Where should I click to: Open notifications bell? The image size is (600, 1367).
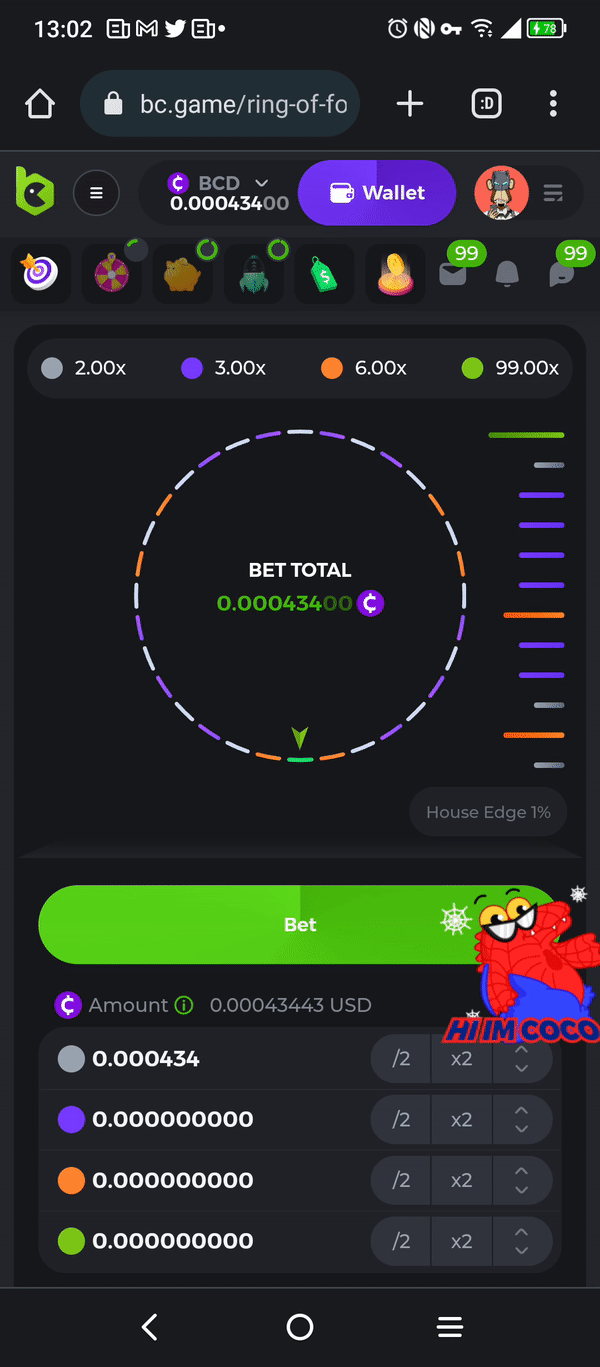[x=508, y=273]
